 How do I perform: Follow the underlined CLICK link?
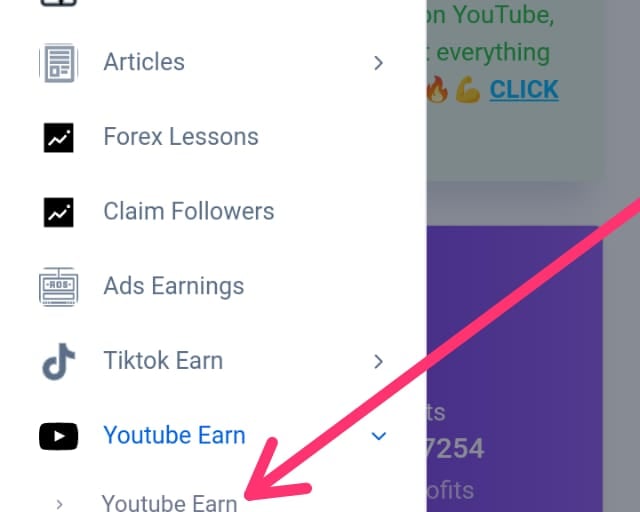(x=524, y=89)
